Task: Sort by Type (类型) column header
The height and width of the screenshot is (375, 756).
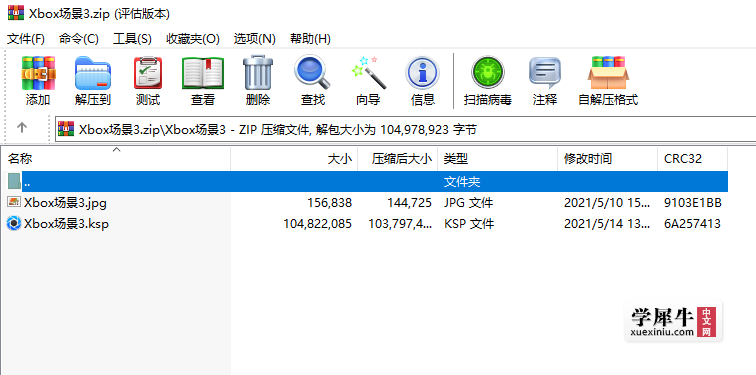Action: 498,159
